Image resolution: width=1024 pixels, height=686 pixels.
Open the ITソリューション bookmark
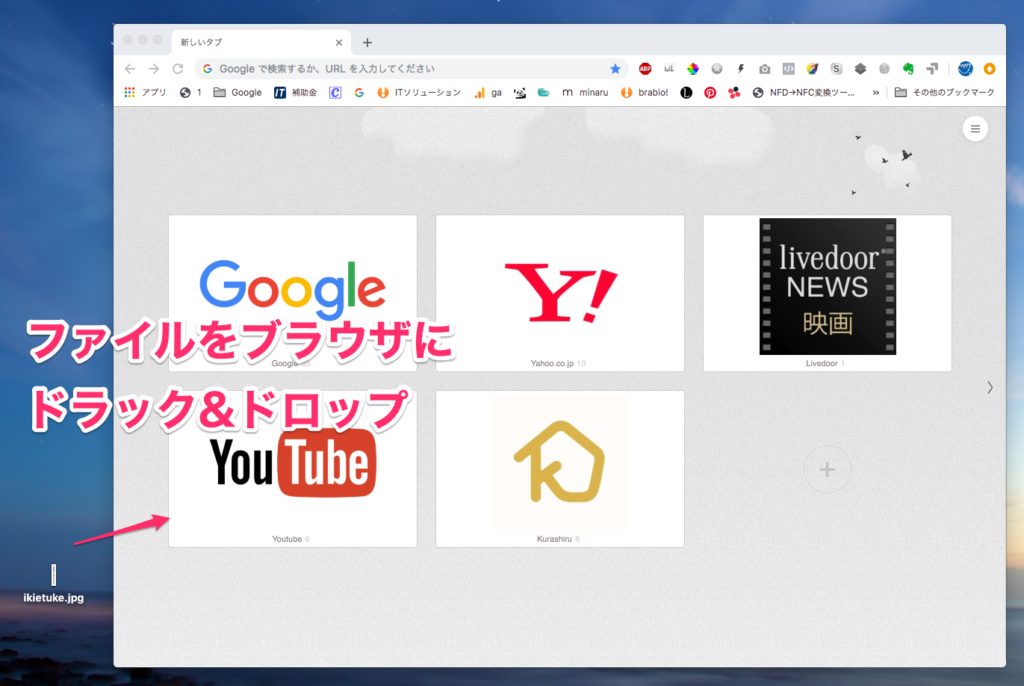click(419, 92)
